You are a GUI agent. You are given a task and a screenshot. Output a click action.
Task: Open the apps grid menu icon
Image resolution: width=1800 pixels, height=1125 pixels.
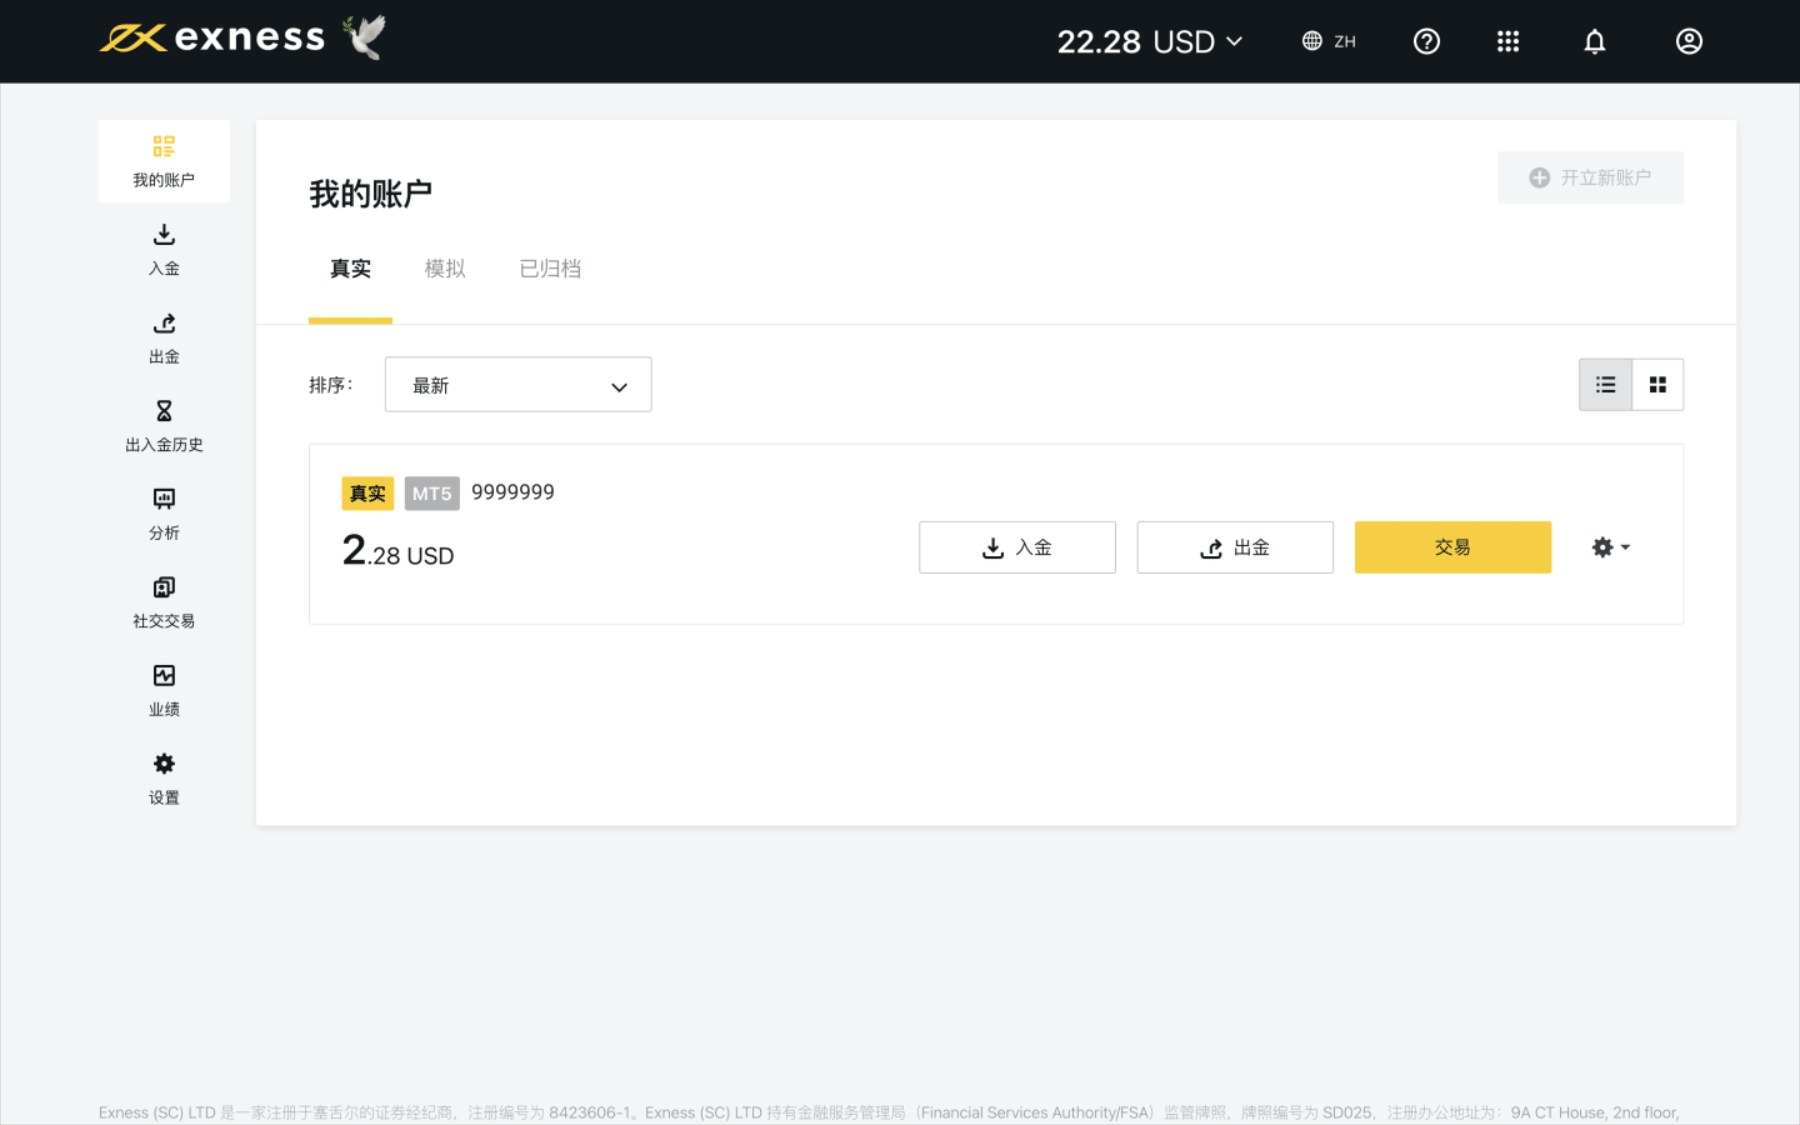tap(1508, 41)
